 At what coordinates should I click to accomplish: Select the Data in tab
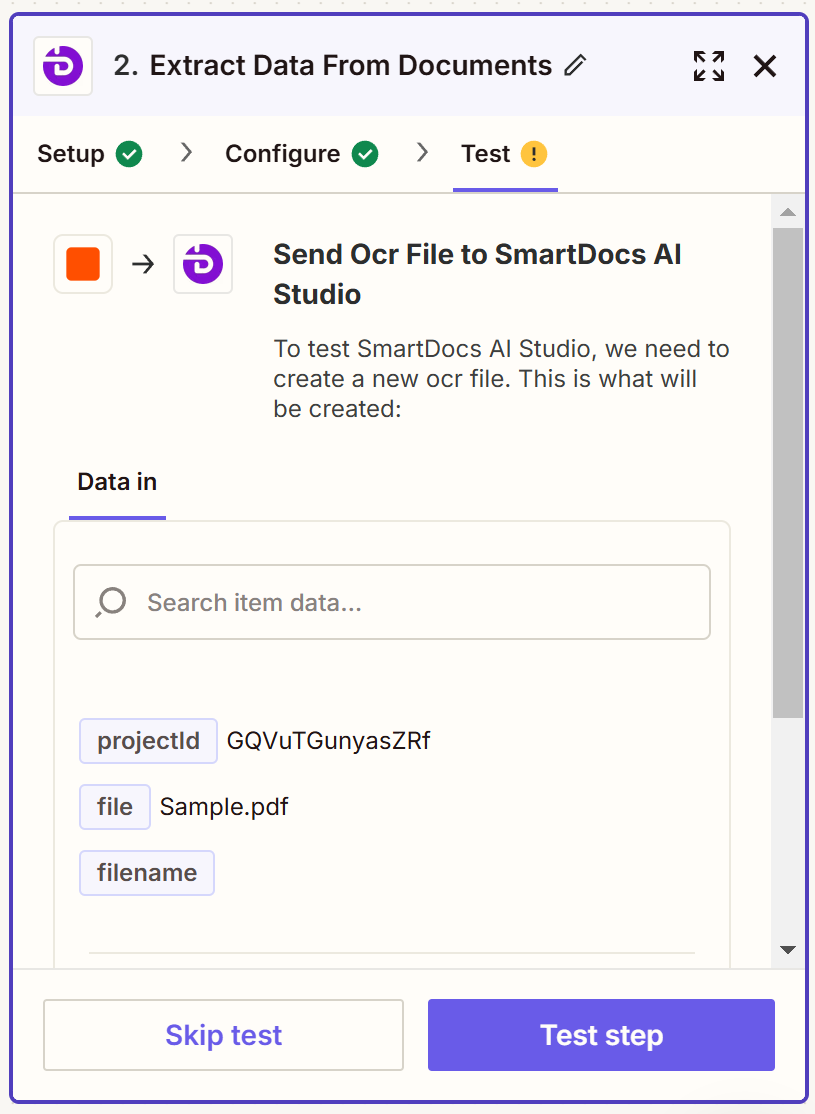click(117, 482)
